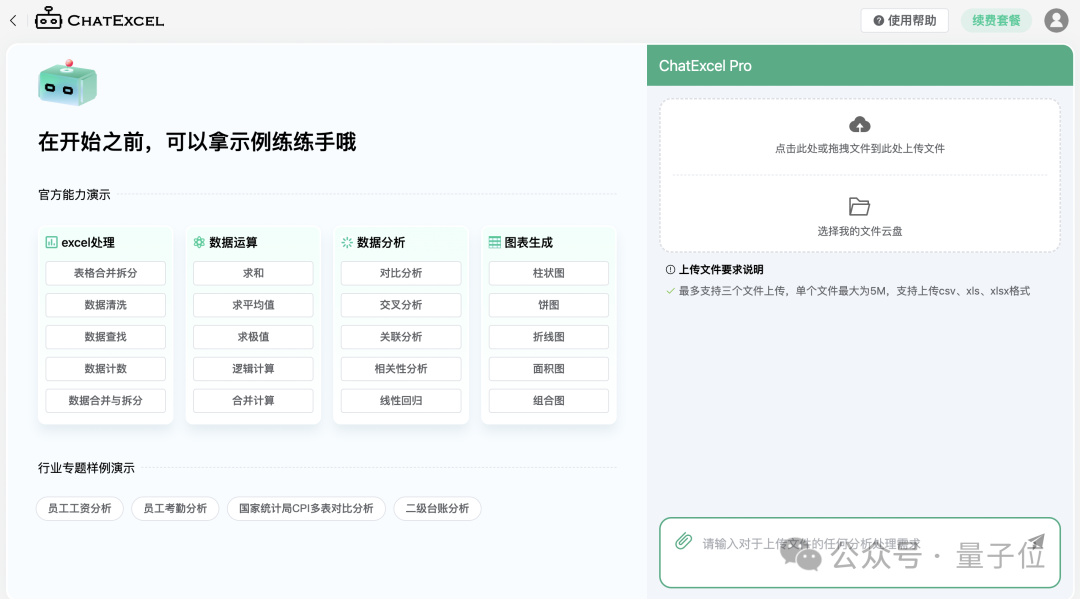Screen dimensions: 1080x599
Task: Select the 柱状图 chart example
Action: click(x=549, y=273)
